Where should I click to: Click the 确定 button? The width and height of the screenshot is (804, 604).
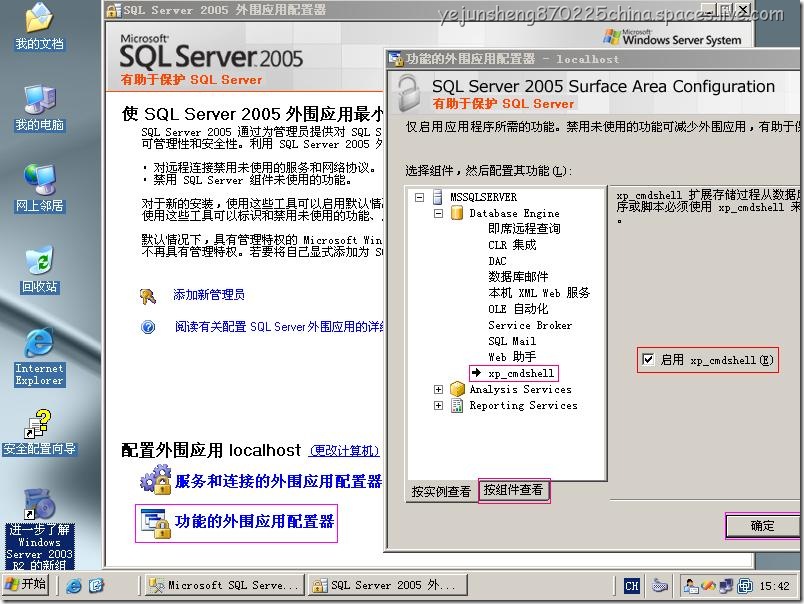point(762,526)
